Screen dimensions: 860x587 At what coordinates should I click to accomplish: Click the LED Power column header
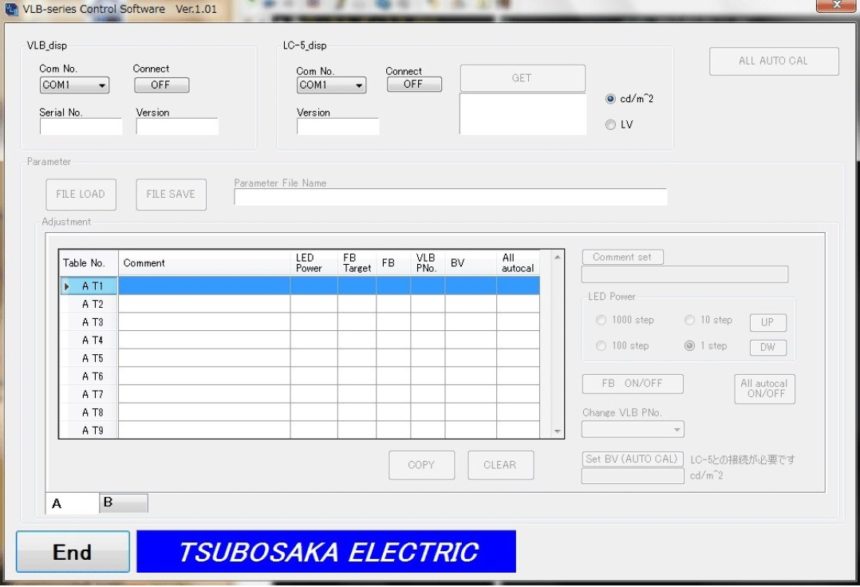click(x=314, y=263)
